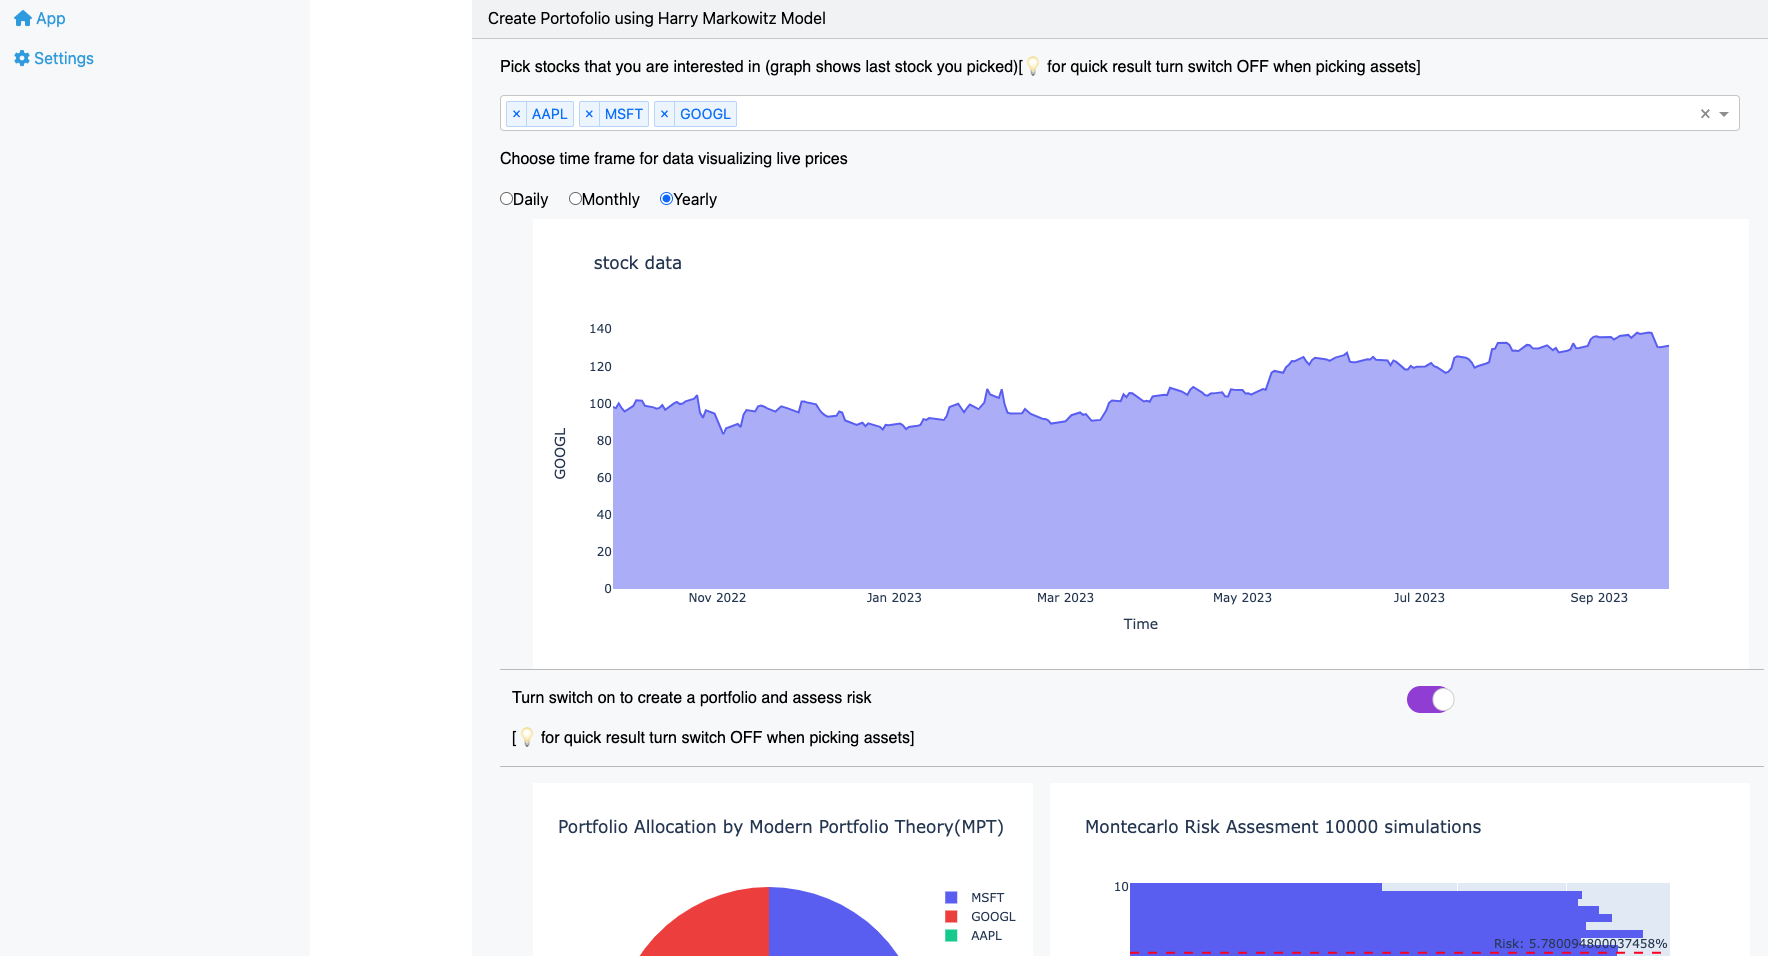The height and width of the screenshot is (956, 1773).
Task: Click the Settings gear icon
Action: click(22, 58)
